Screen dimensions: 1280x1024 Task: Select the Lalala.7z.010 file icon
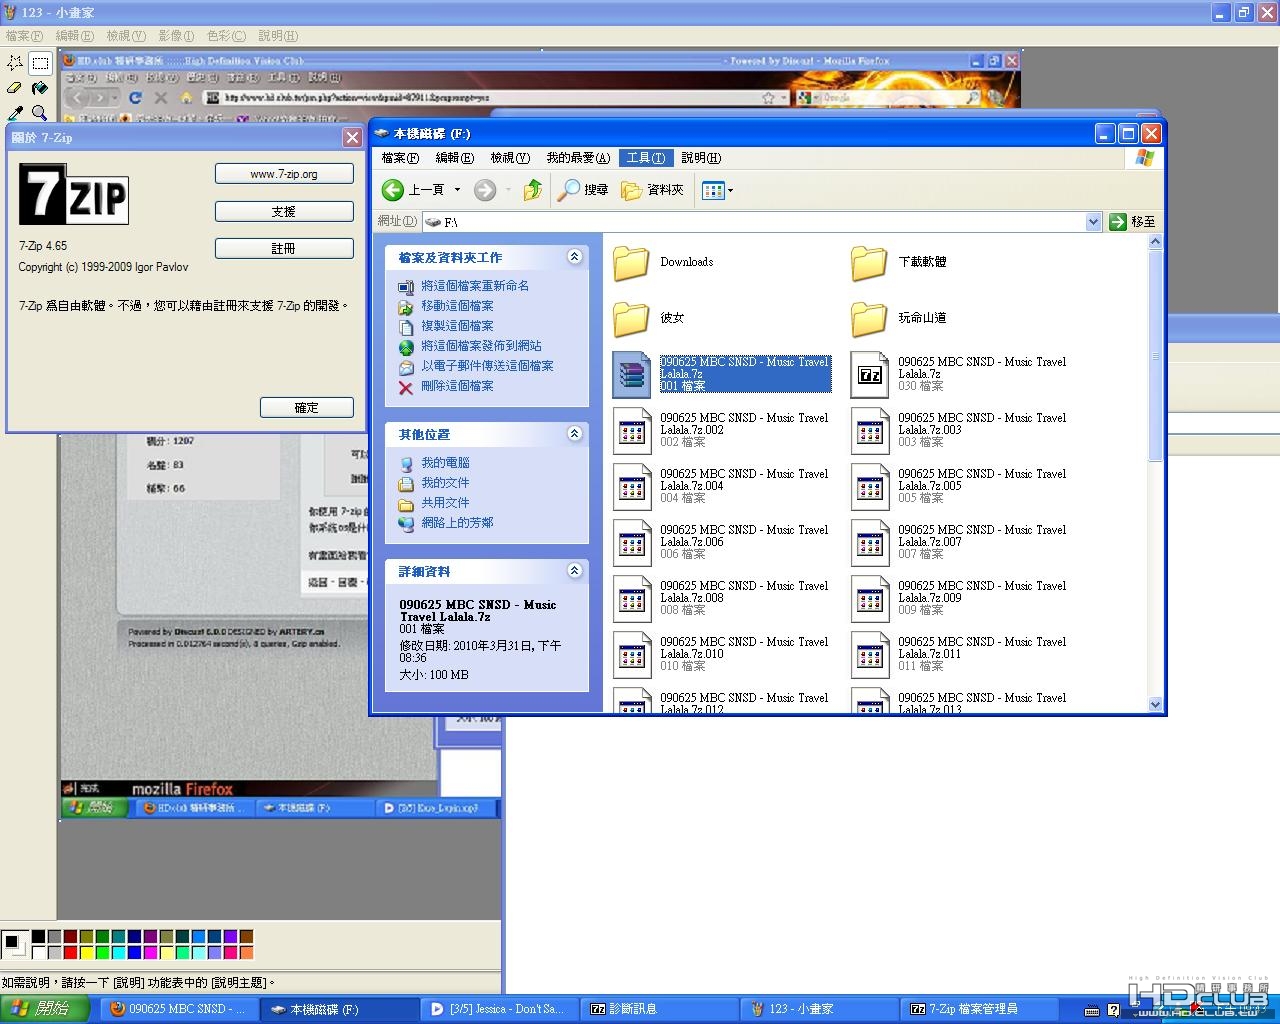coord(632,655)
